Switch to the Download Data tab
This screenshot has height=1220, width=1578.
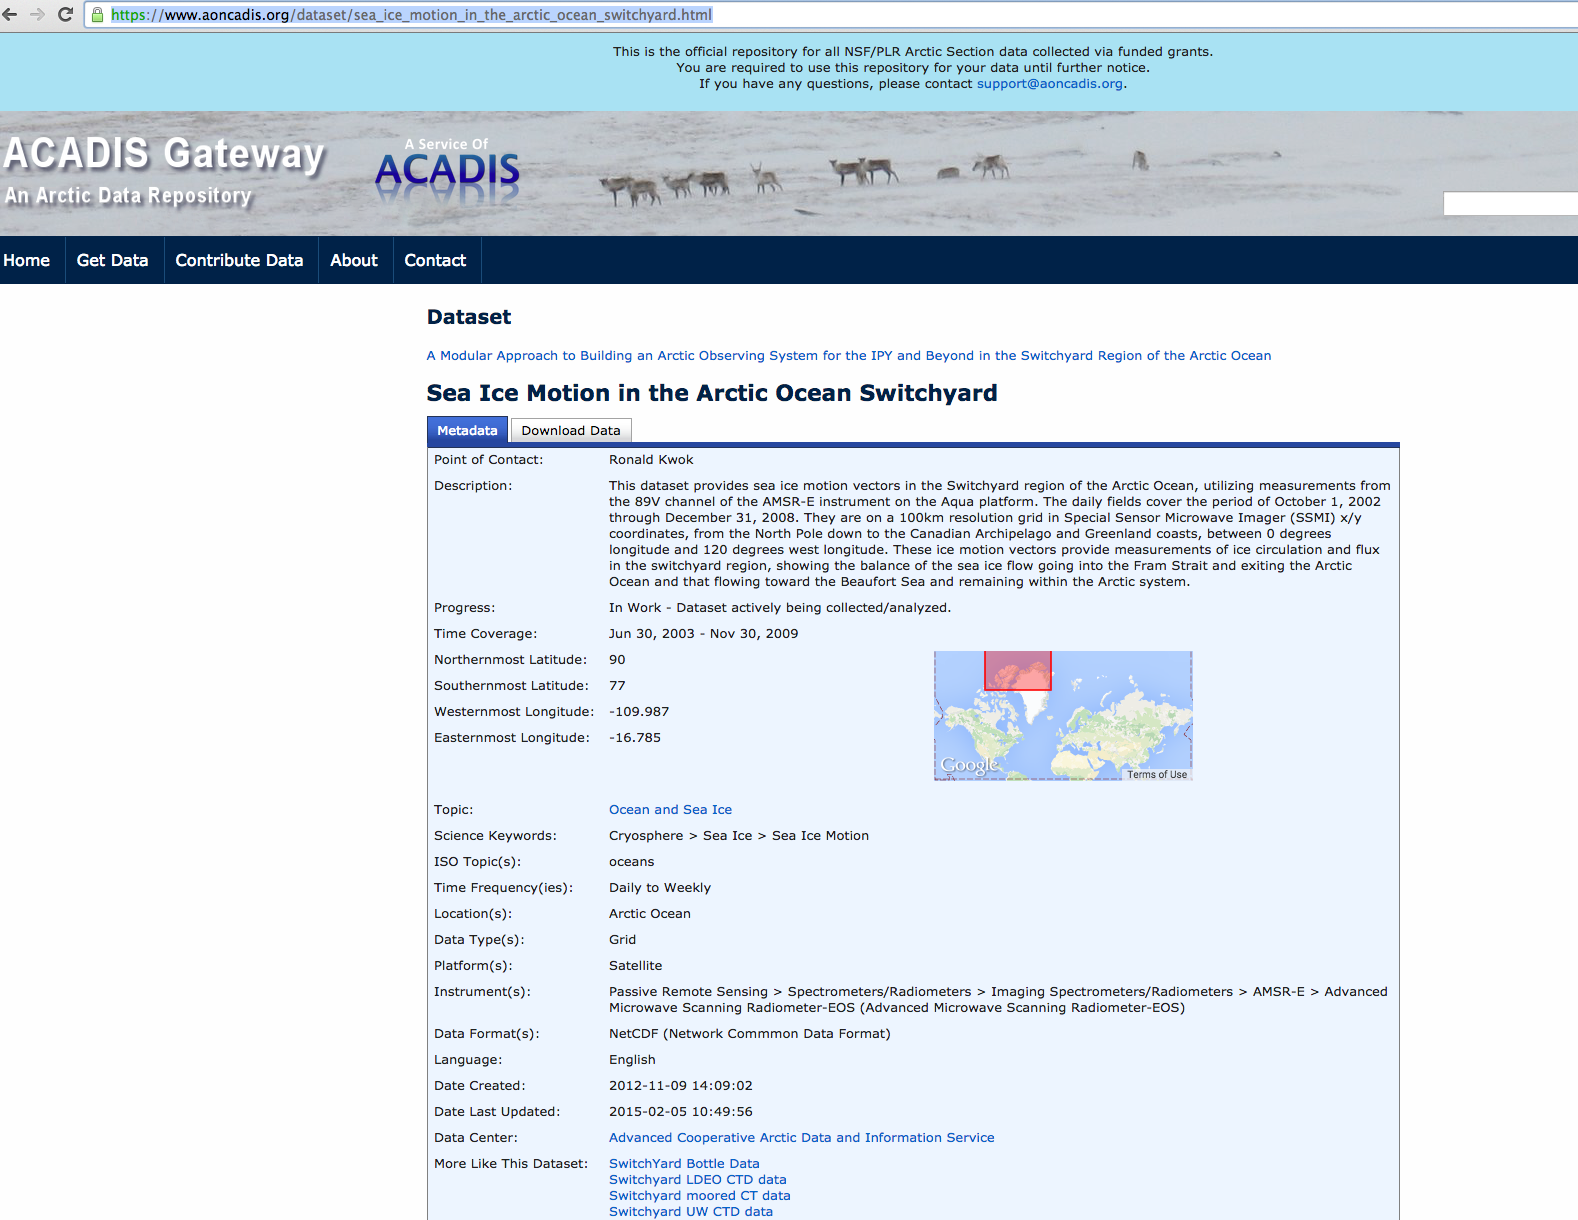pos(570,431)
